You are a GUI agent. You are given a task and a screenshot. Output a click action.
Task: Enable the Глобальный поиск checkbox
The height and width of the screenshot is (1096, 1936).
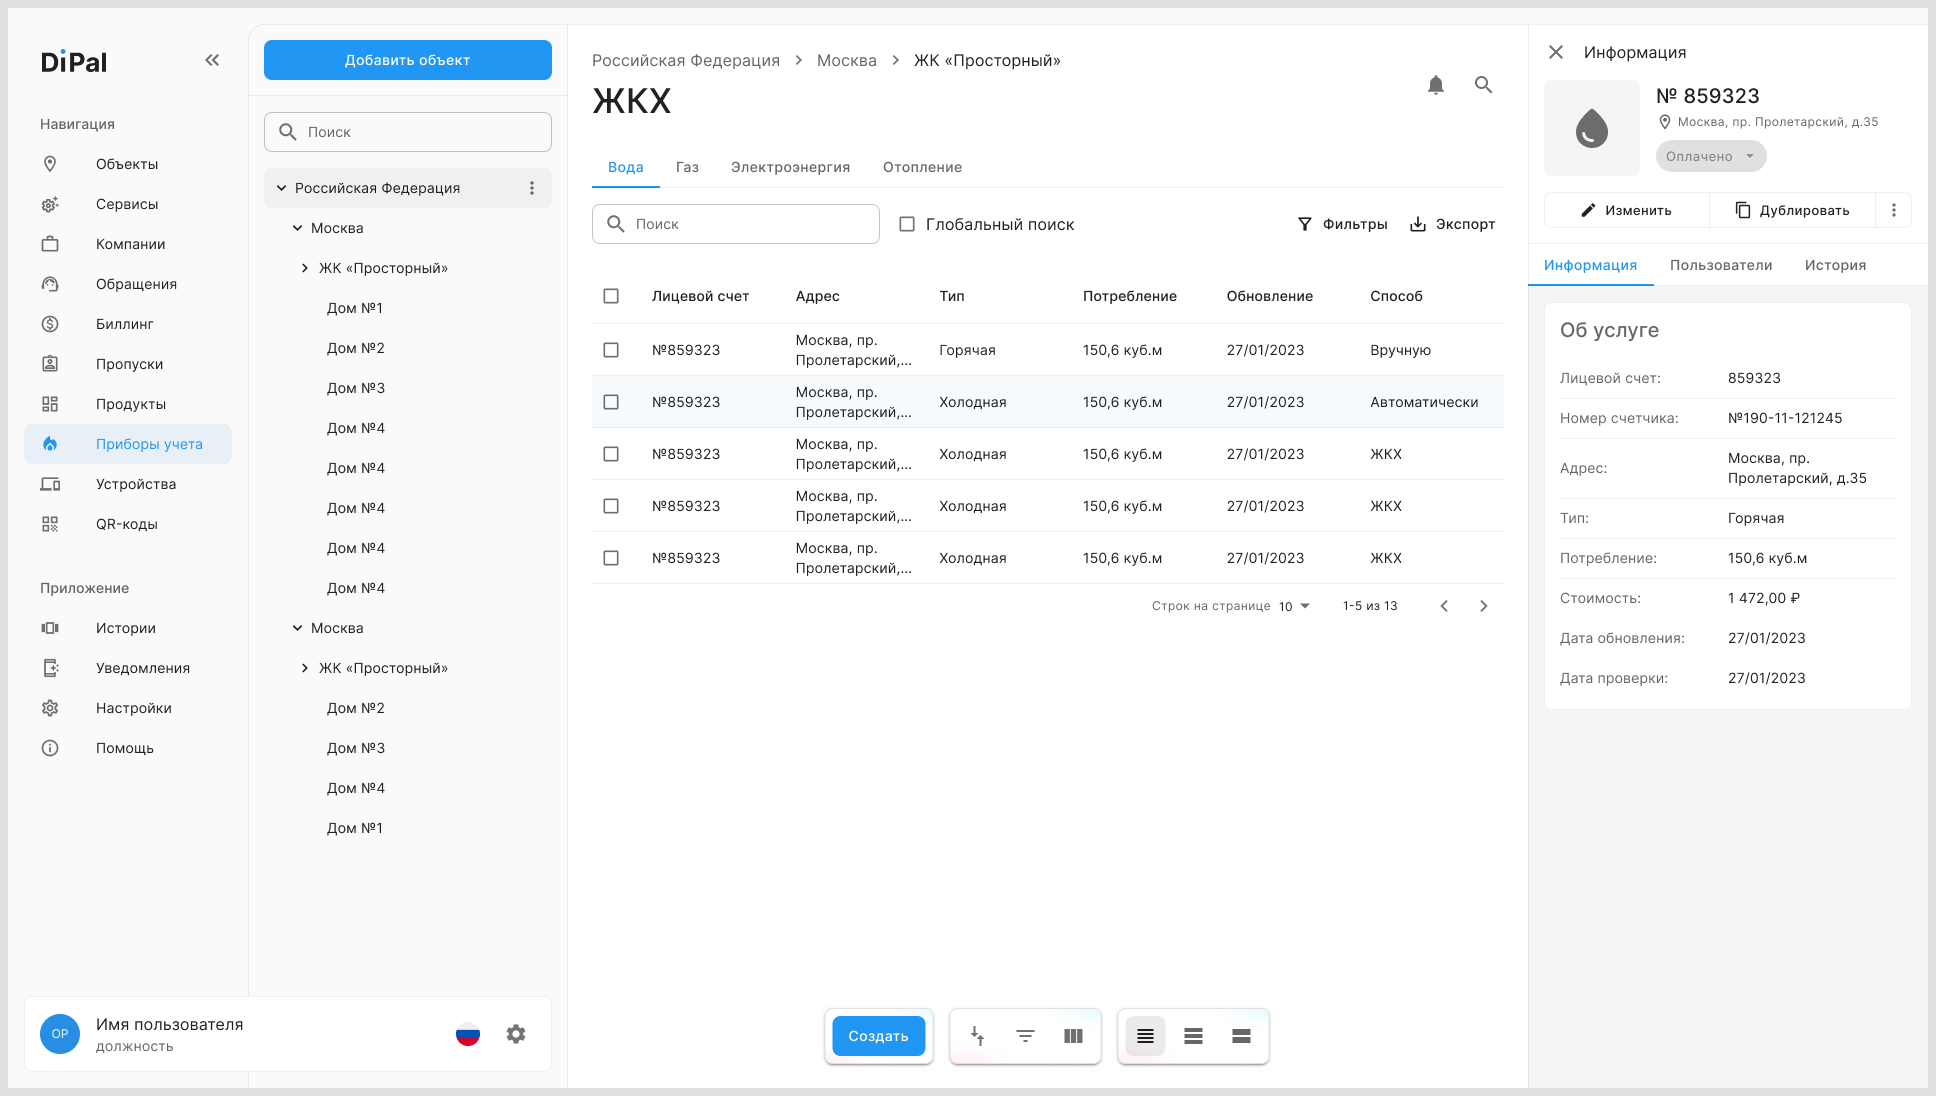coord(907,224)
